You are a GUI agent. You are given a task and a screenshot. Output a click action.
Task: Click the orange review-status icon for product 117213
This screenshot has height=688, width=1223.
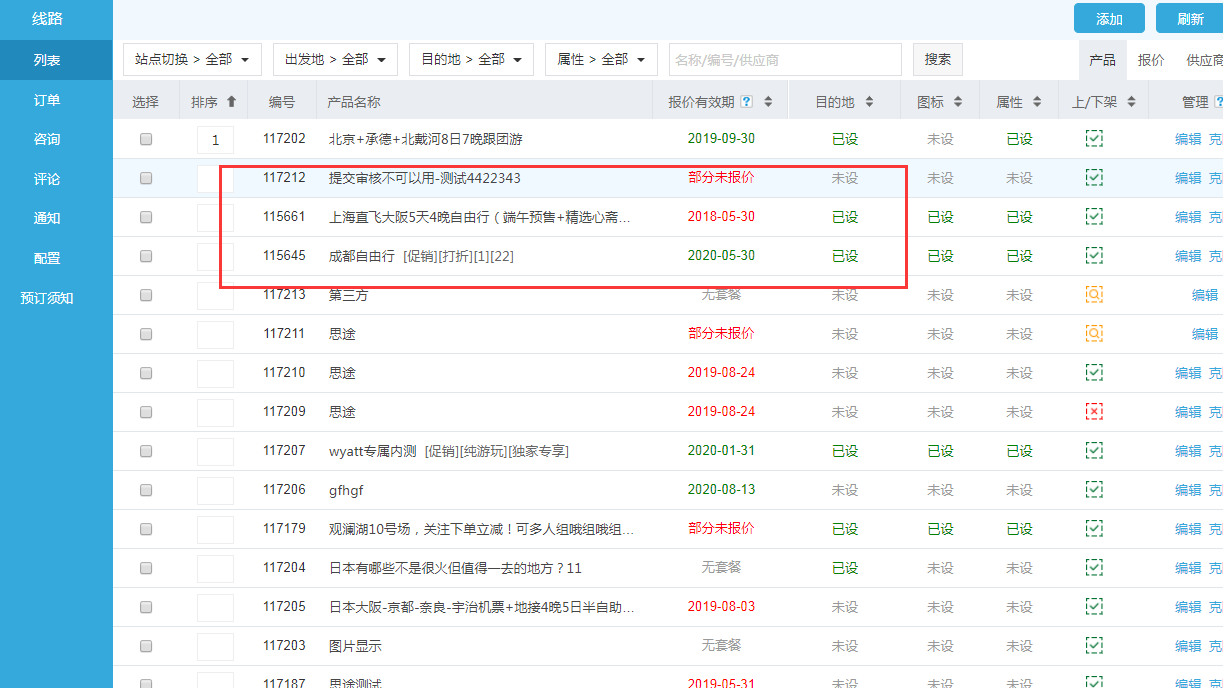point(1094,295)
